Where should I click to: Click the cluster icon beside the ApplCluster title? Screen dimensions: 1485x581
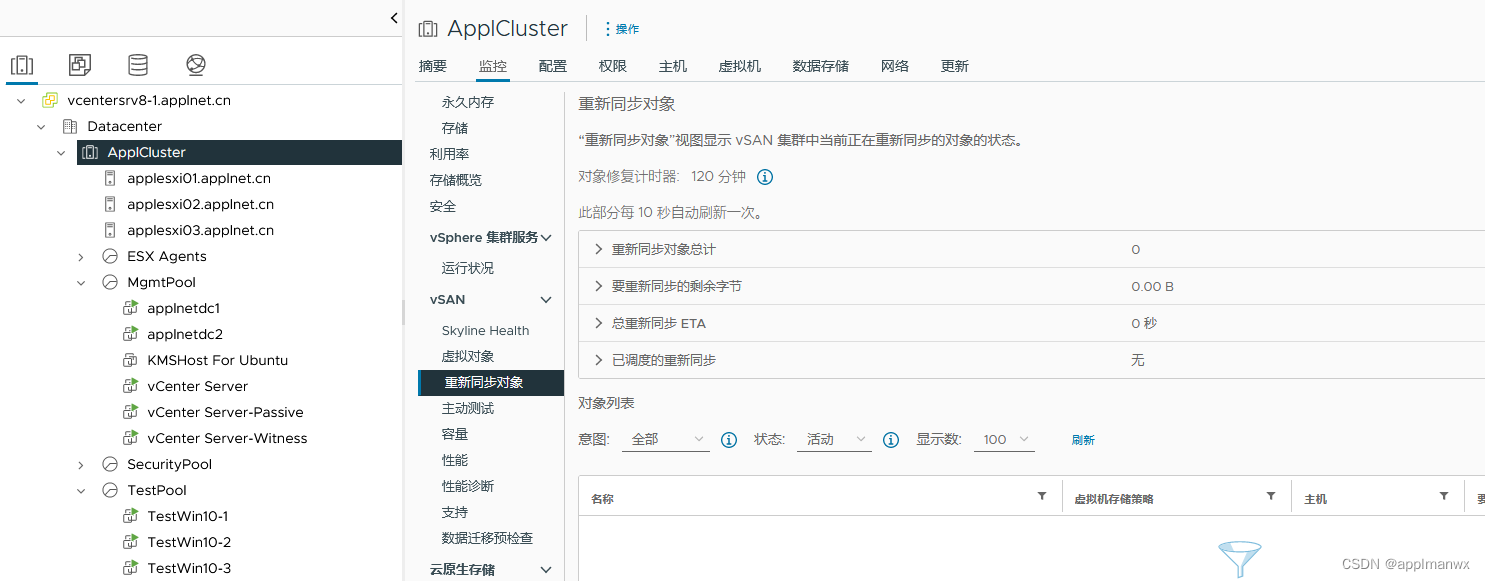(x=428, y=29)
